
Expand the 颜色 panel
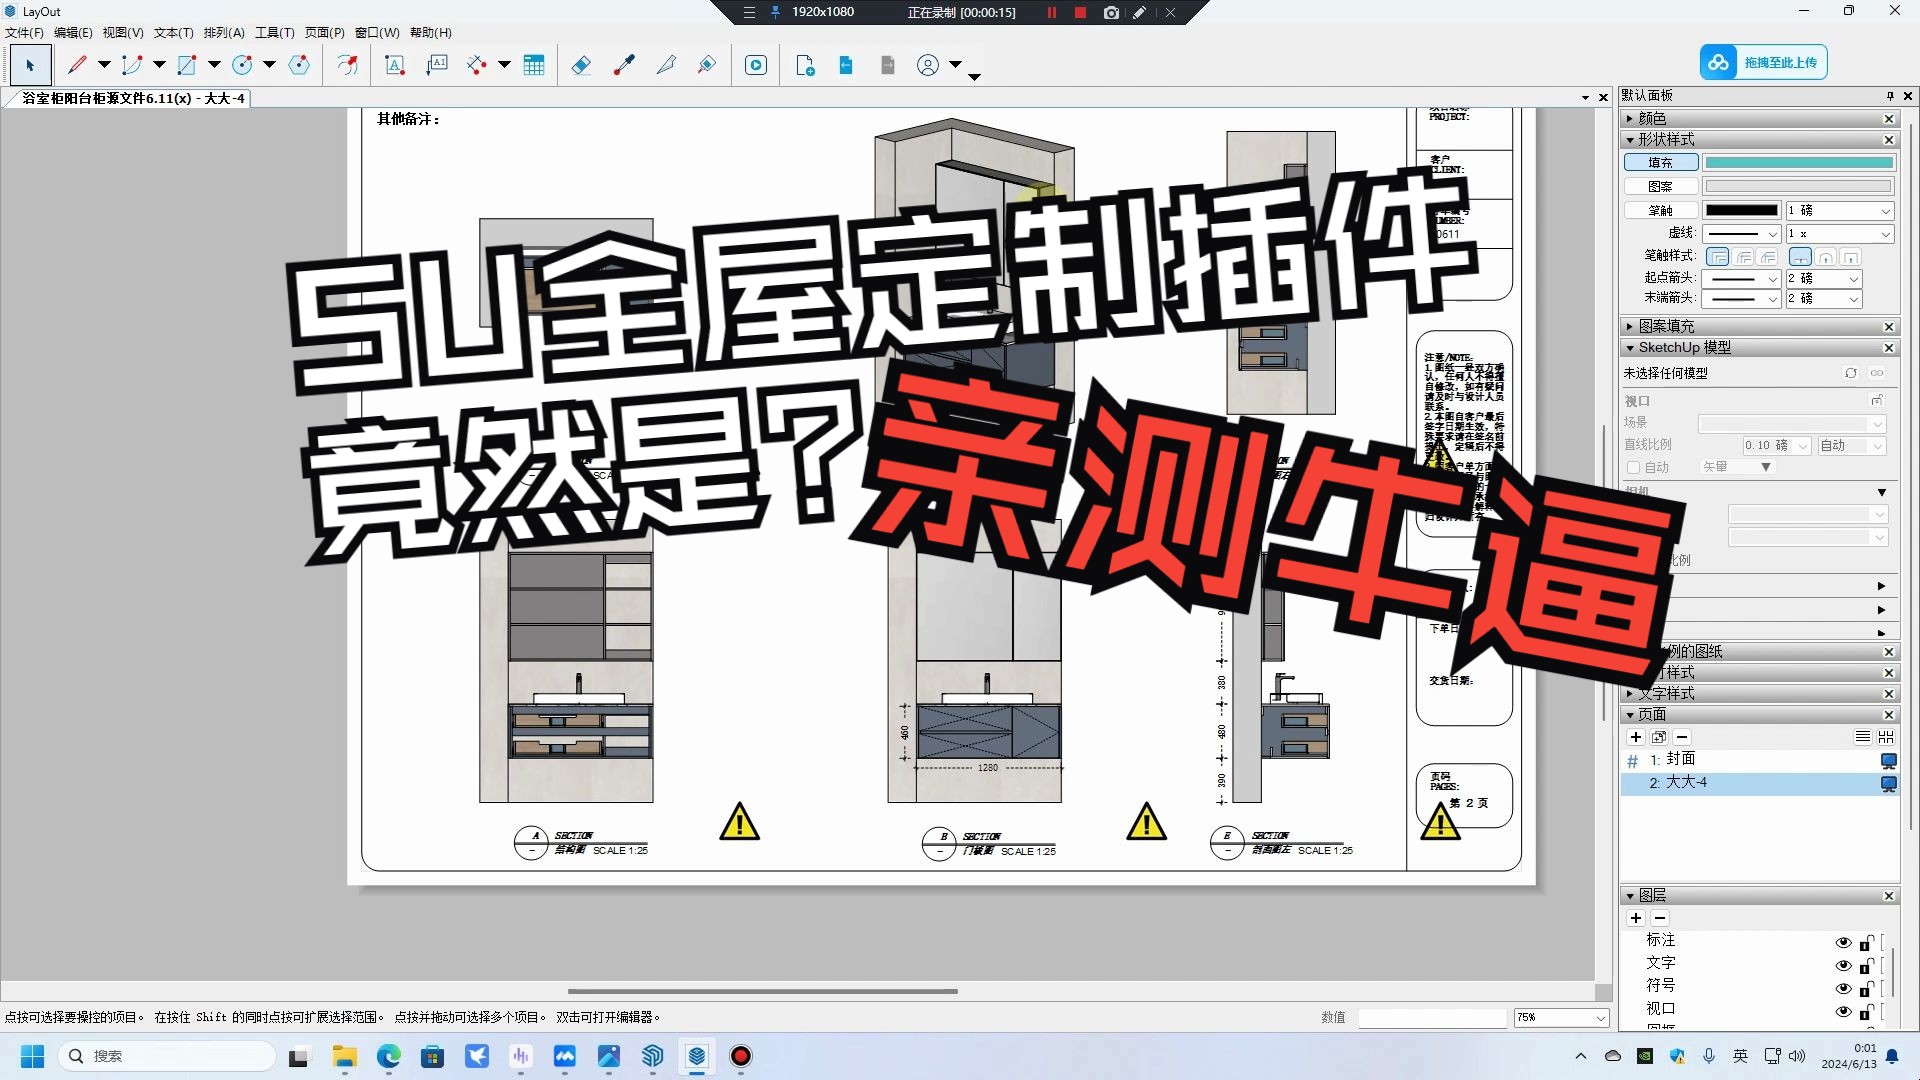(1631, 119)
